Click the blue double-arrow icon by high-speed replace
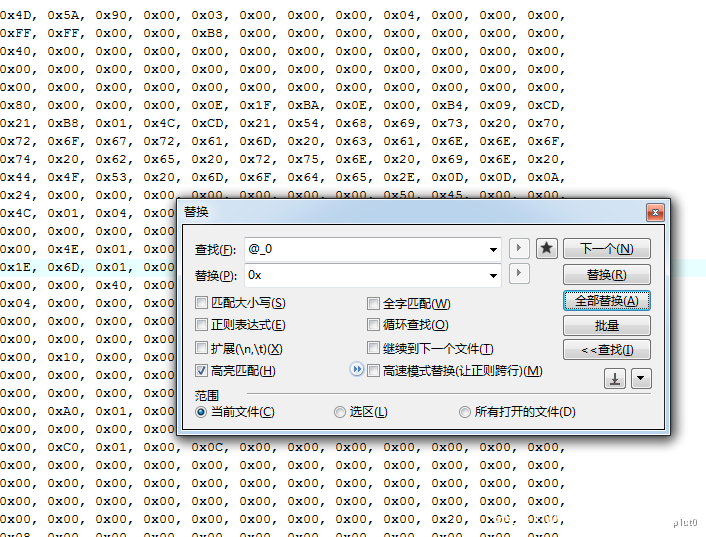Screen dimensions: 706x537 [356, 370]
